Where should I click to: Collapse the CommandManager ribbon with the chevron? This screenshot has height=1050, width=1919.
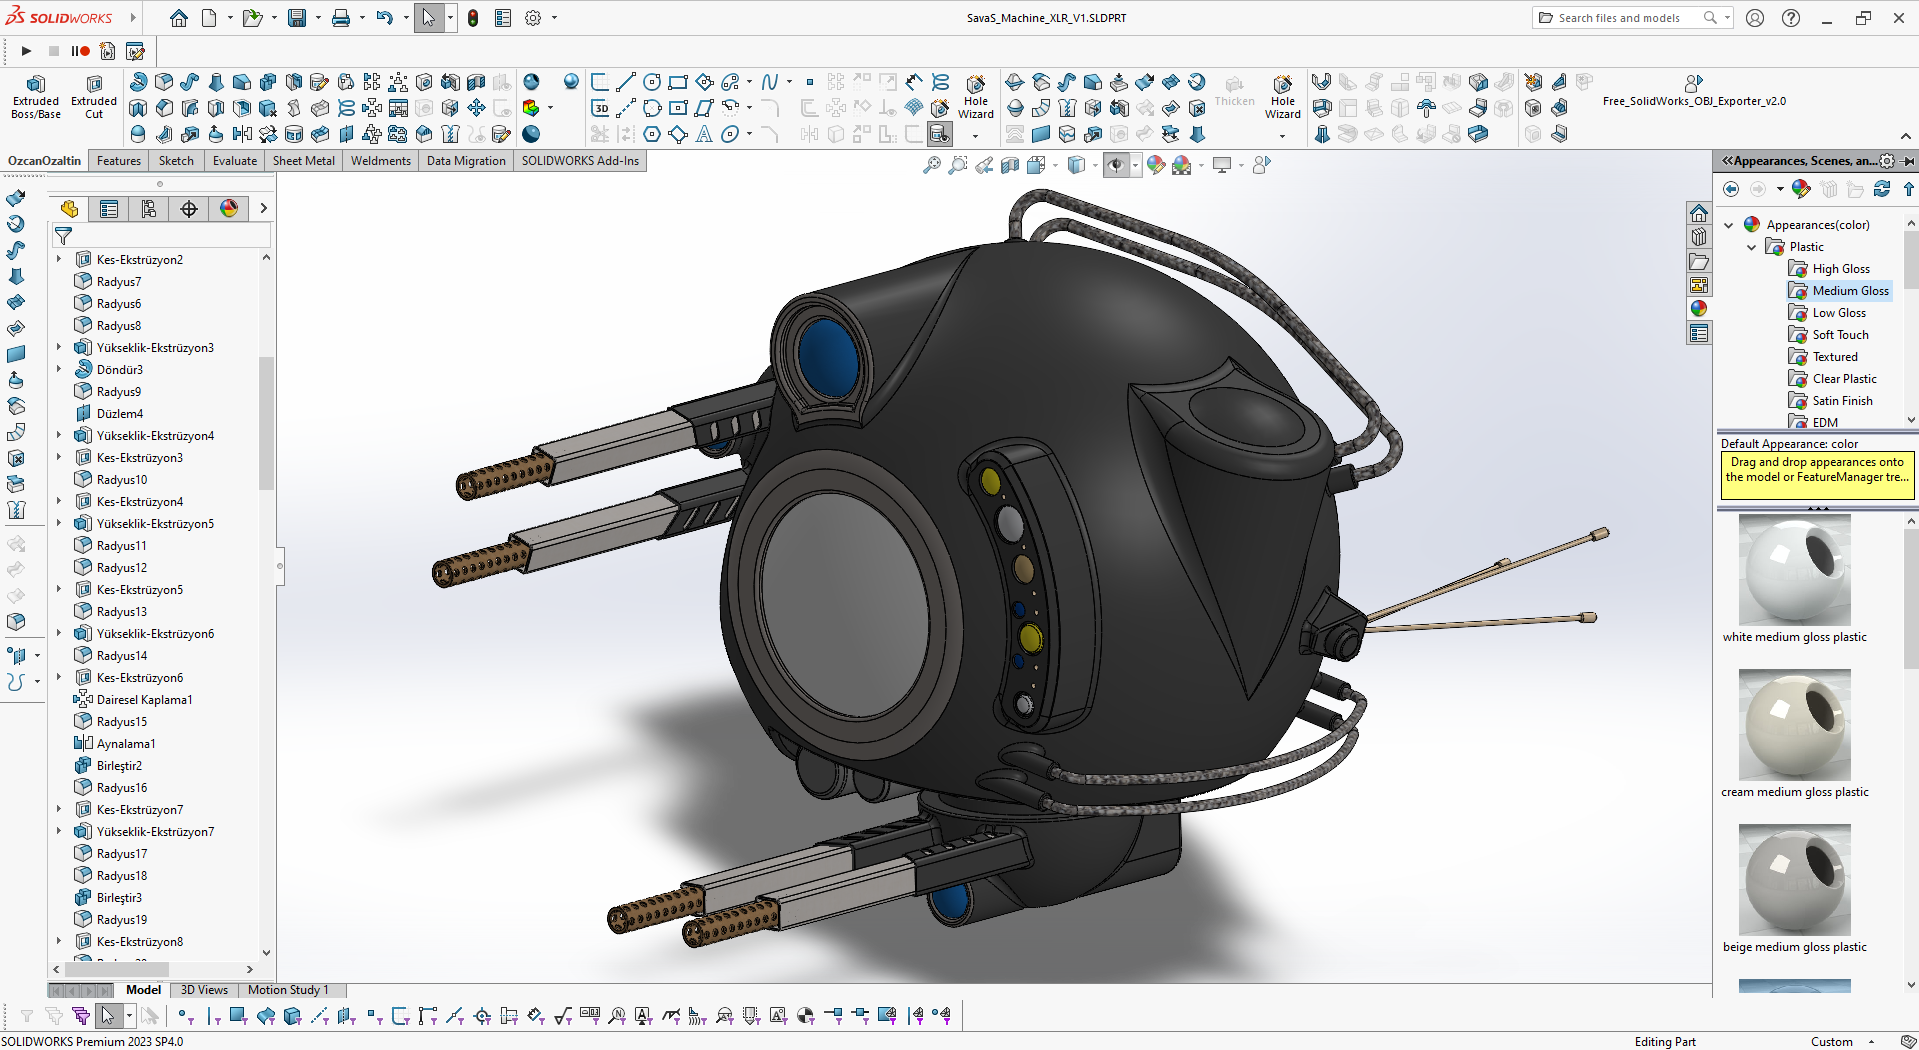[1906, 136]
